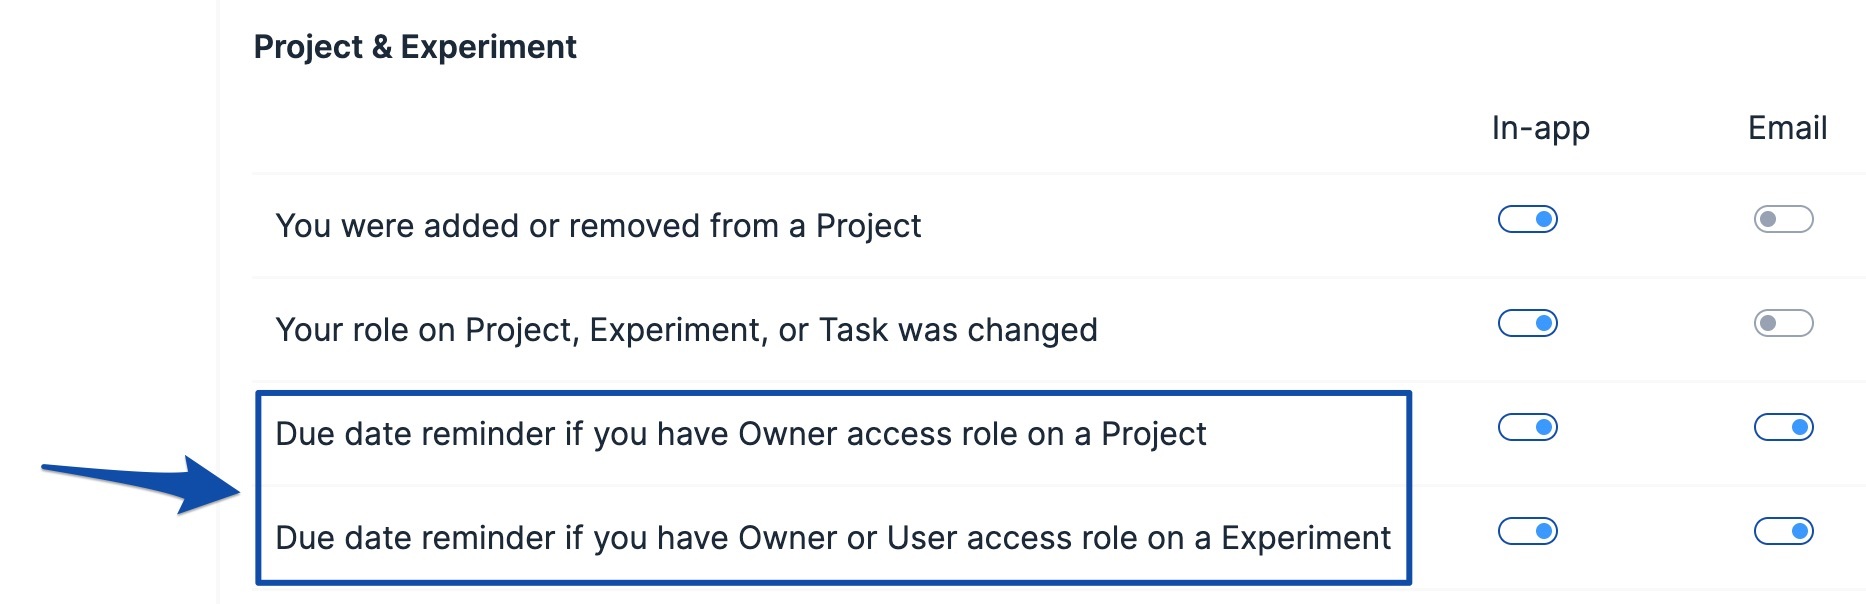This screenshot has width=1866, height=604.
Task: Disable Email for Project Owner due date reminder
Action: point(1783,427)
